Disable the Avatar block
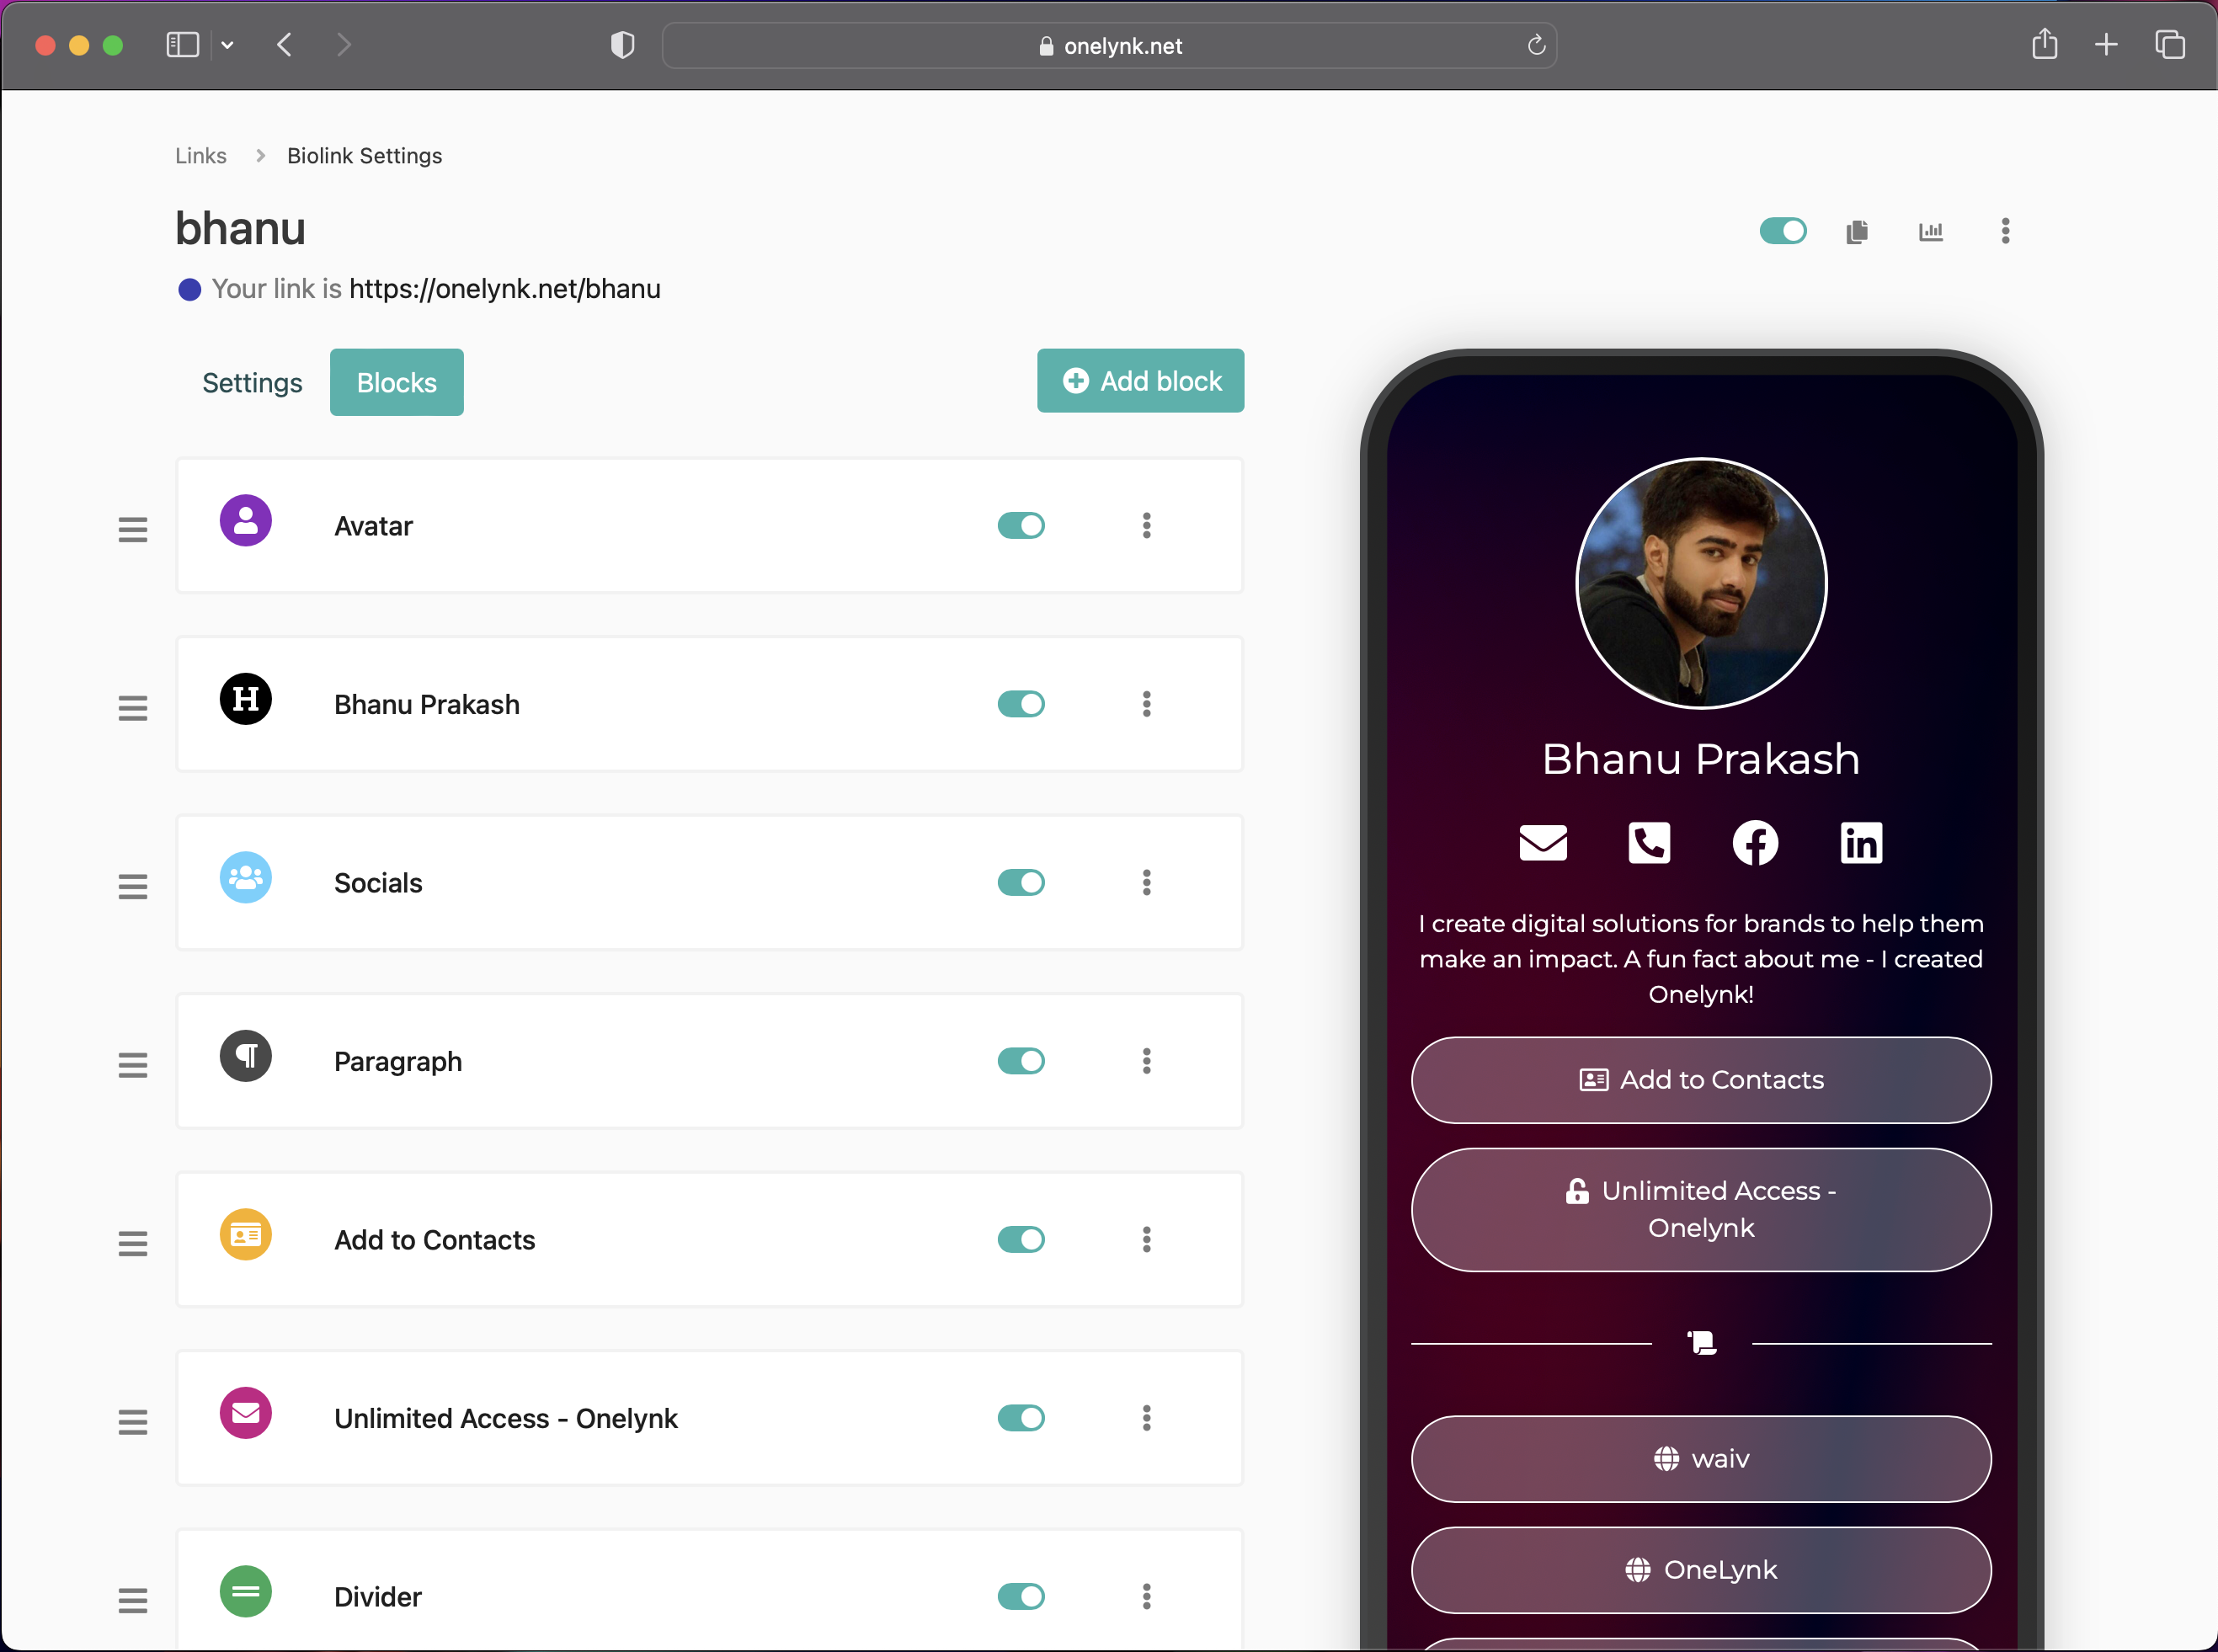2218x1652 pixels. [1021, 526]
